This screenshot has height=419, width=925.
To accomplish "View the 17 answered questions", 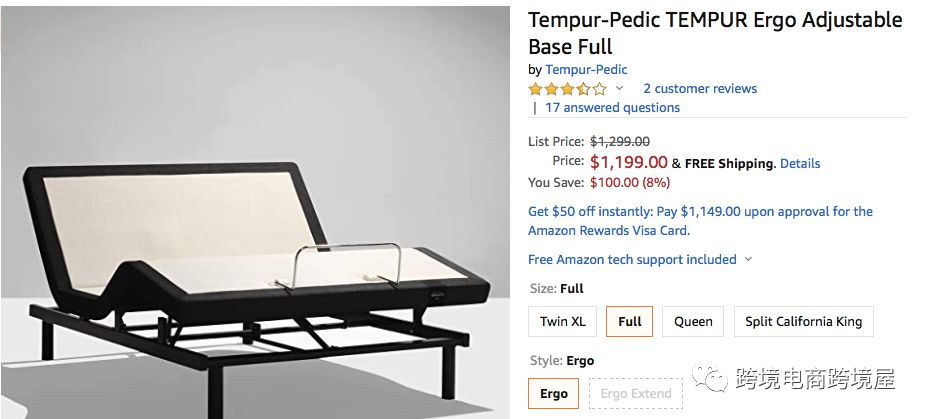I will coord(612,107).
